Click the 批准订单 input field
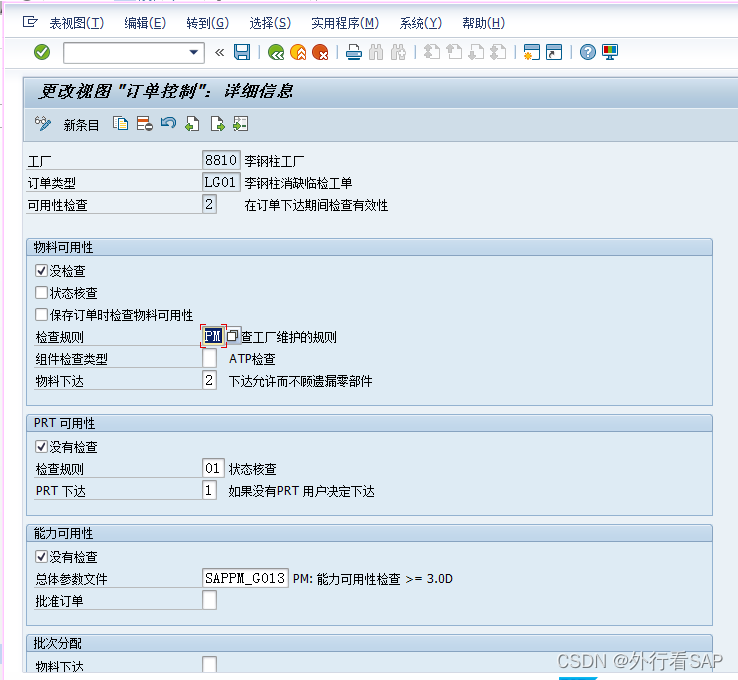The height and width of the screenshot is (680, 738). (x=209, y=600)
